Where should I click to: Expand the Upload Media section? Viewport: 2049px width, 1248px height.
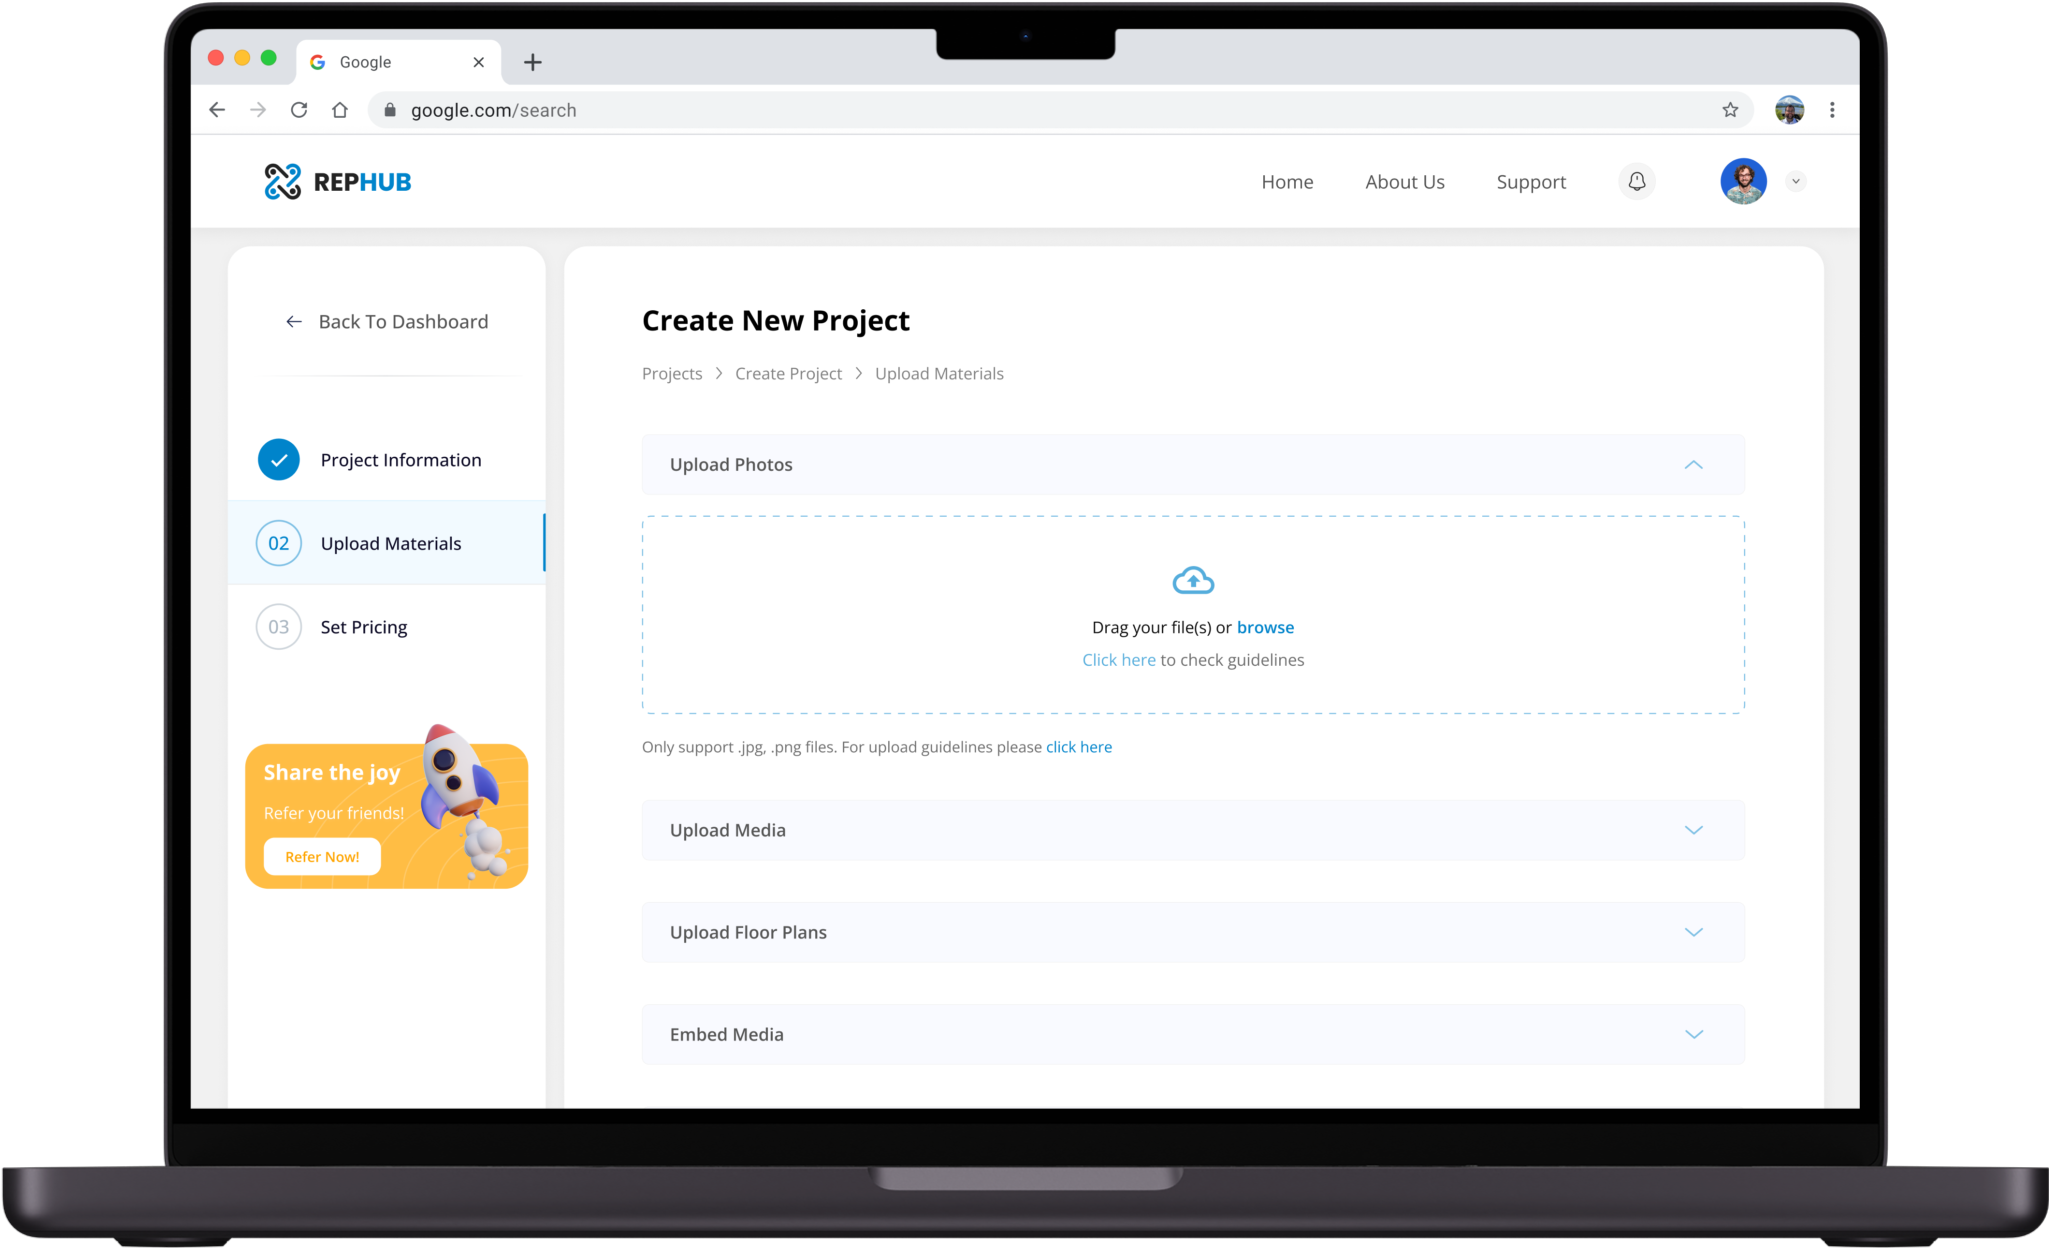point(1693,830)
